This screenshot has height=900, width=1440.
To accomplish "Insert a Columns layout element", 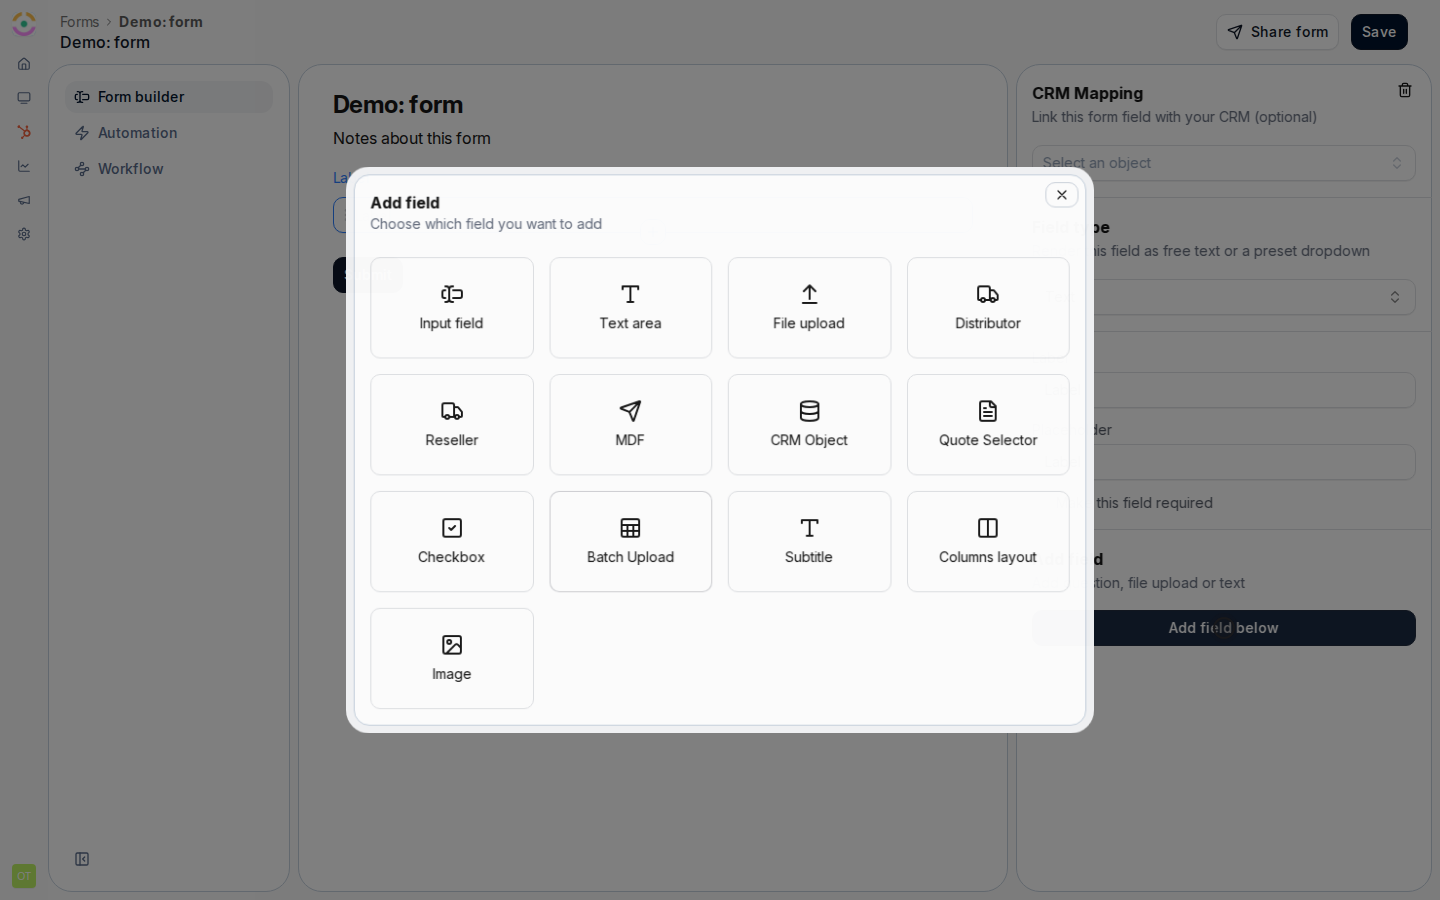I will (988, 542).
